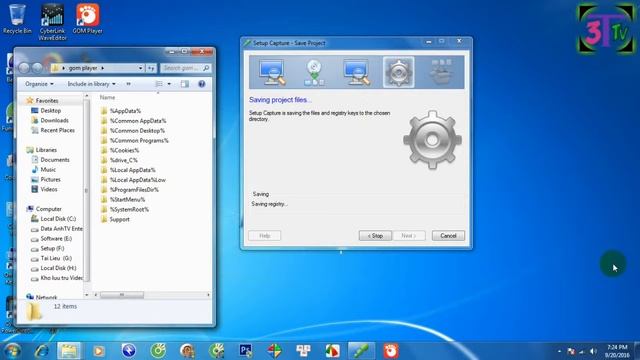Open CyberLink WaveEditor desktop shortcut
Screen dimensions: 640x360
52,22
